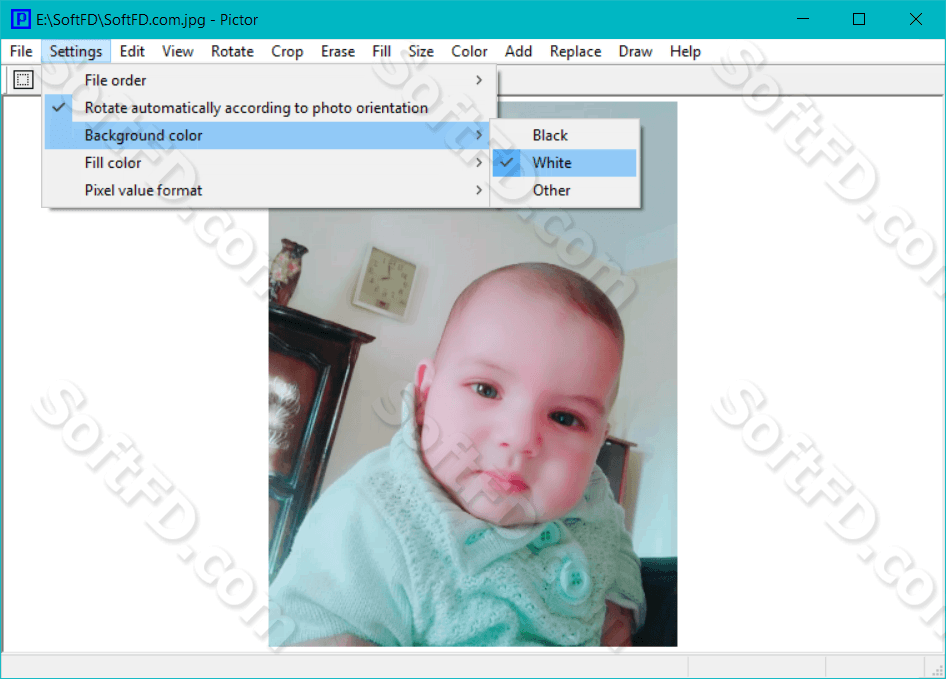Open the Rotate menu
Viewport: 946px width, 679px height.
click(x=232, y=51)
